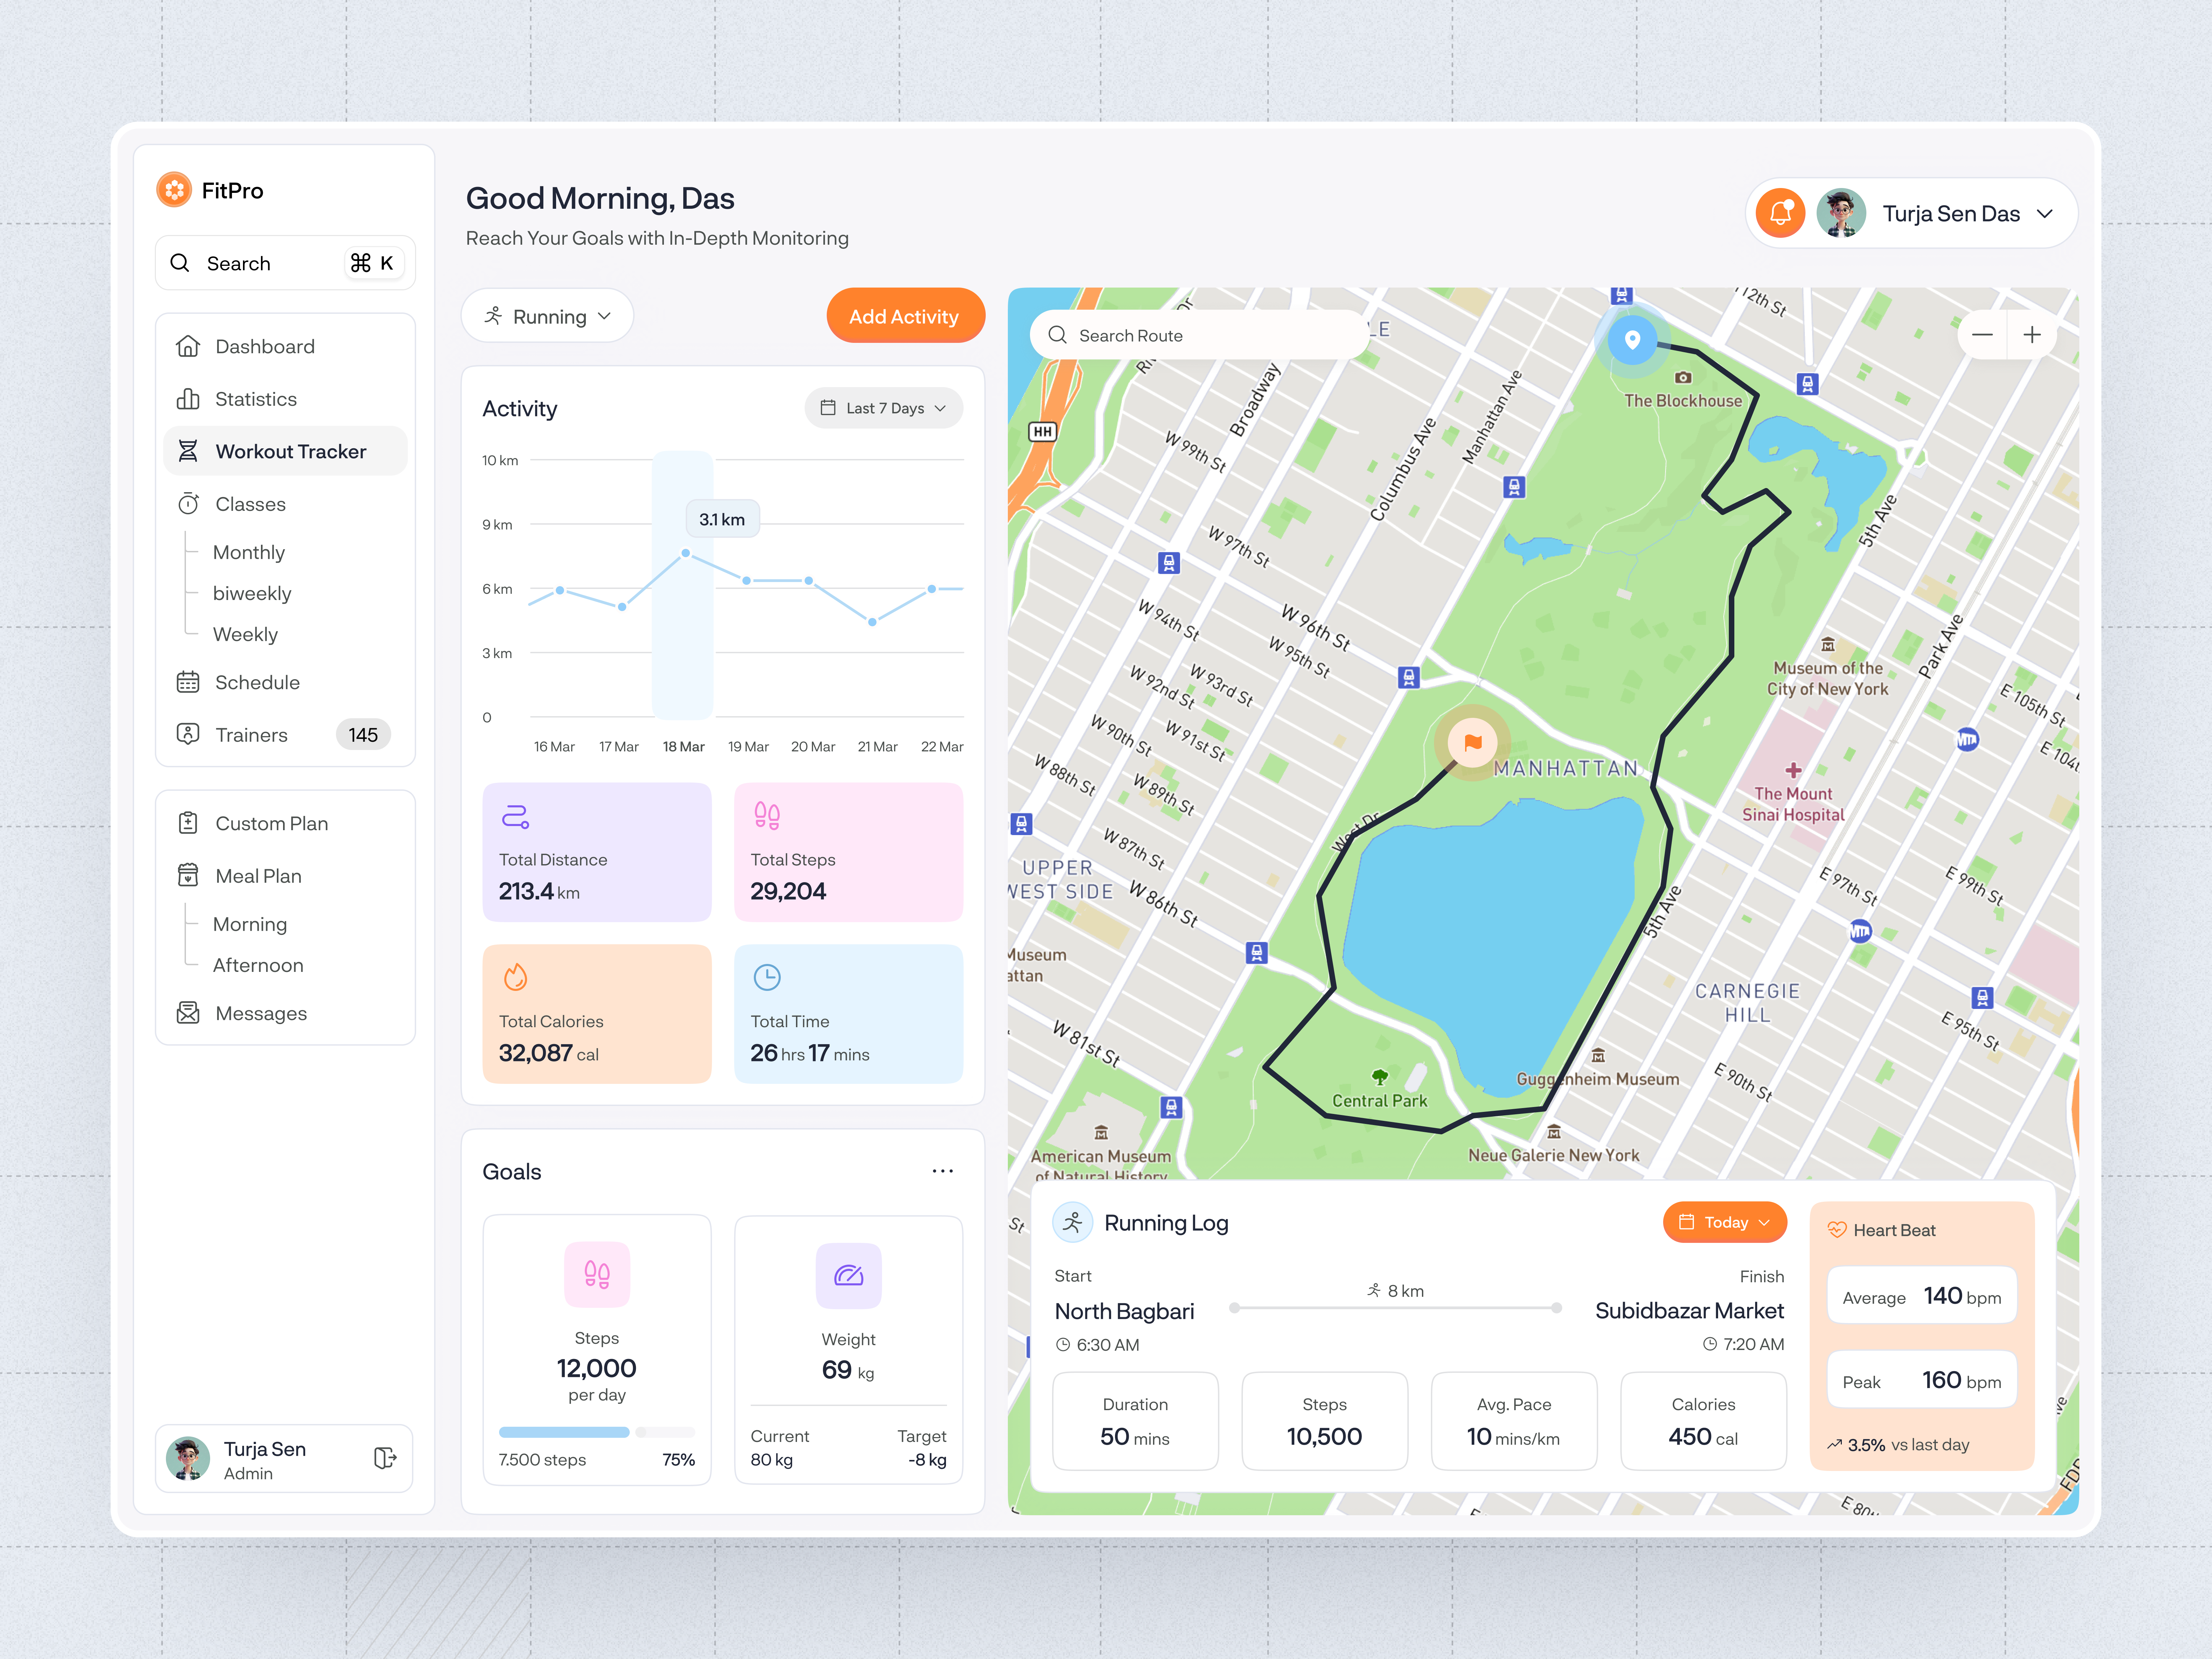Screen dimensions: 2212x1659
Task: Click the Schedule calendar icon
Action: pos(188,682)
